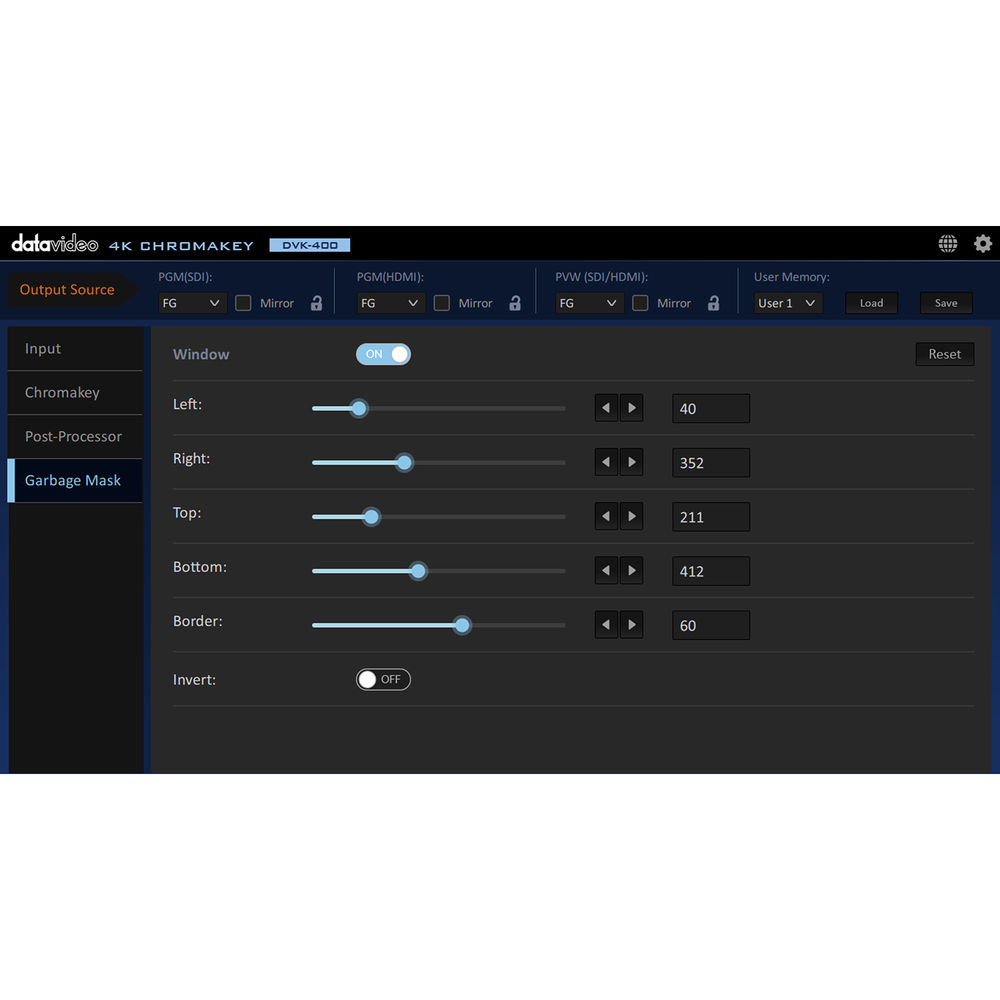1000x1000 pixels.
Task: Switch to the Chromakey tab
Action: [x=62, y=393]
